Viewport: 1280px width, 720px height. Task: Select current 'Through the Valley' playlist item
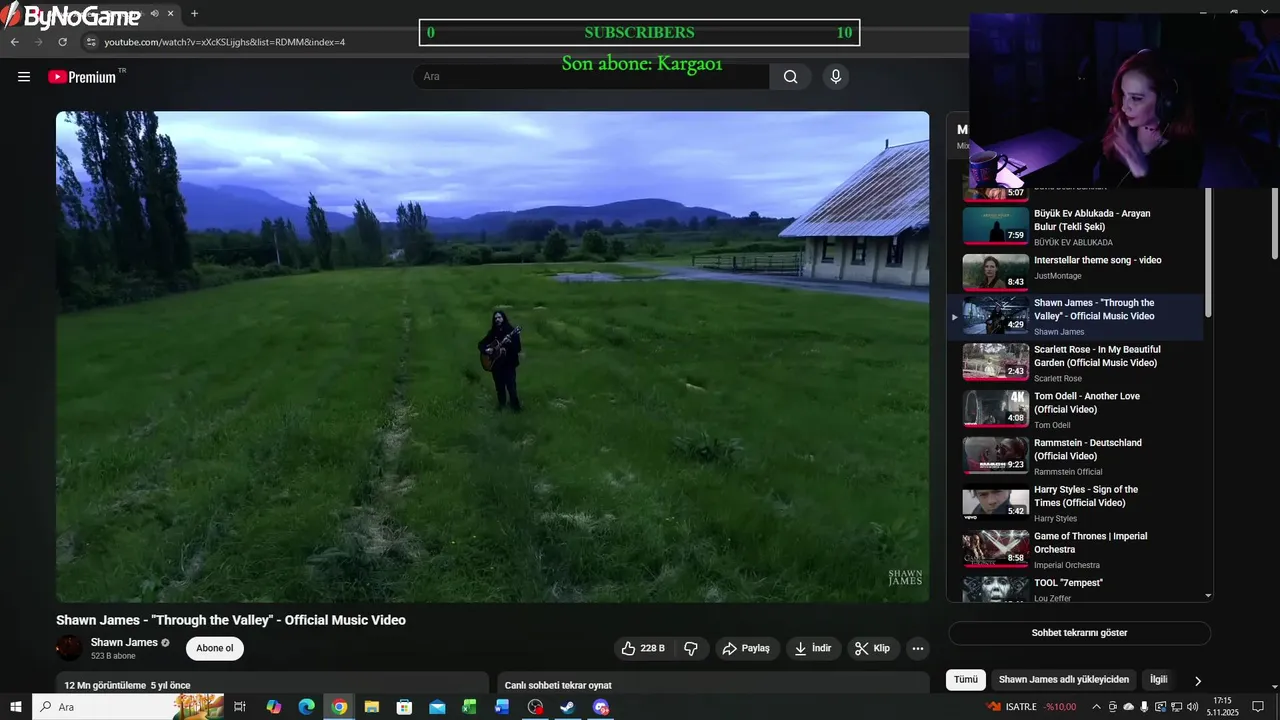click(1075, 317)
